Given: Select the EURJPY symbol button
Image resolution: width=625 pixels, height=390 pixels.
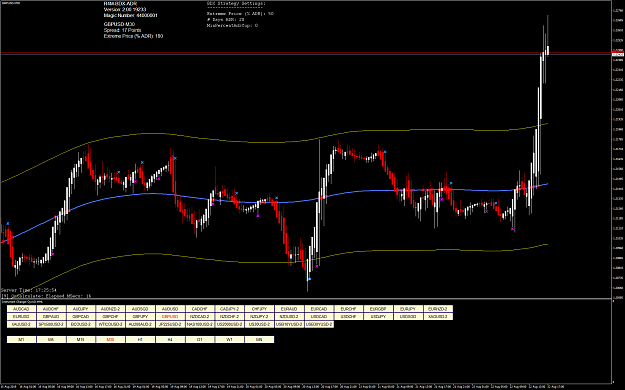Looking at the screenshot, I should coord(408,309).
